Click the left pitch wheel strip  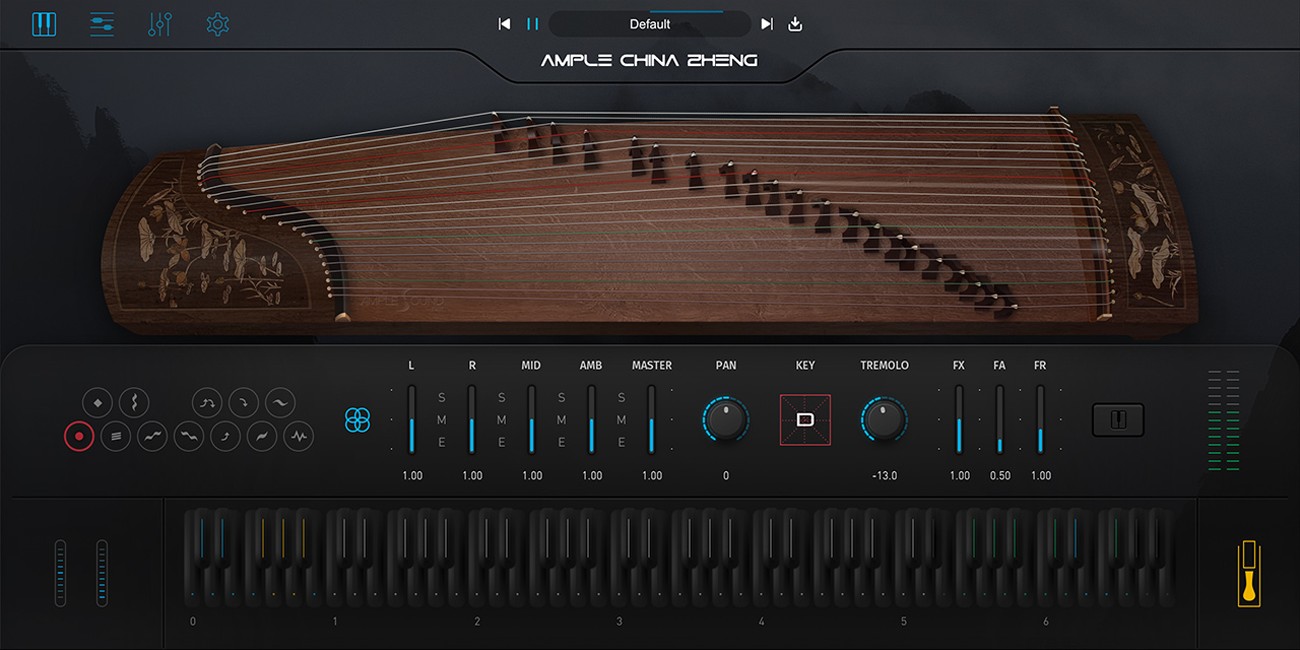pos(60,573)
